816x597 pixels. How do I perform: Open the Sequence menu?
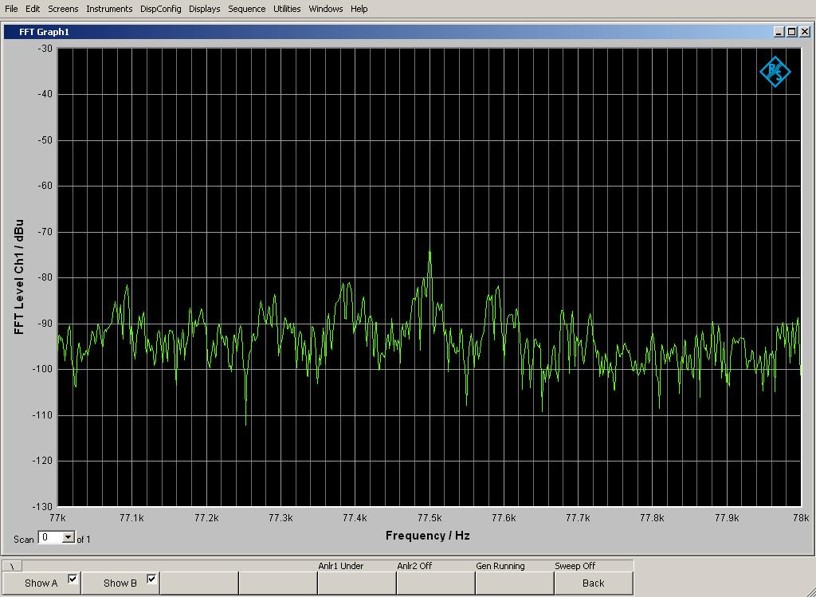coord(247,9)
